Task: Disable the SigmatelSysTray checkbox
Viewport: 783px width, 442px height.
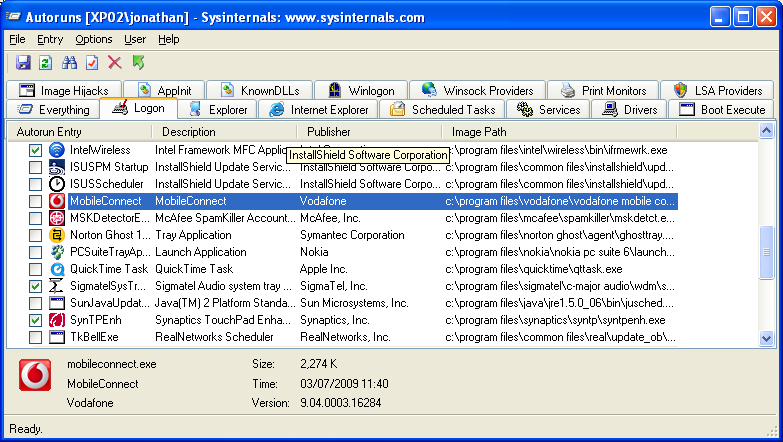Action: 35,286
